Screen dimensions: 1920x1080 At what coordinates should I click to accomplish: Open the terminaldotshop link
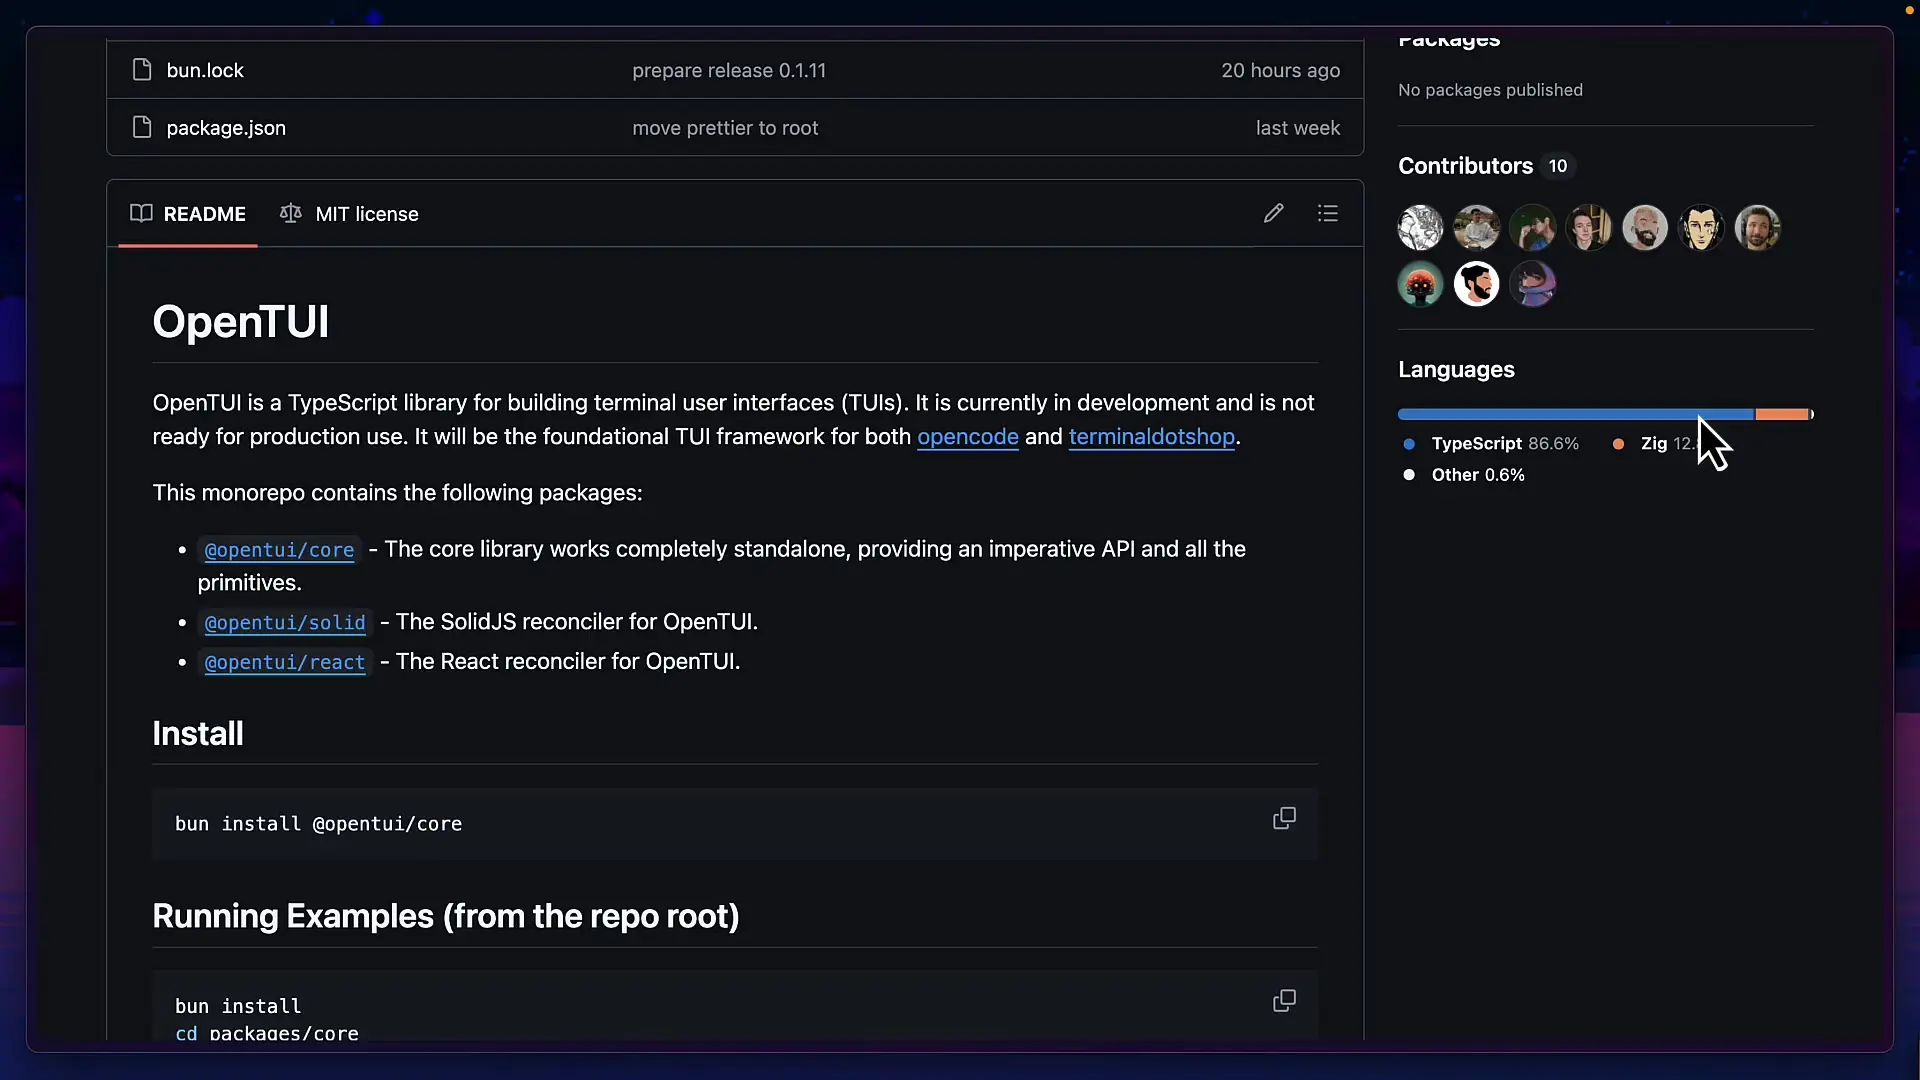pyautogui.click(x=1151, y=437)
